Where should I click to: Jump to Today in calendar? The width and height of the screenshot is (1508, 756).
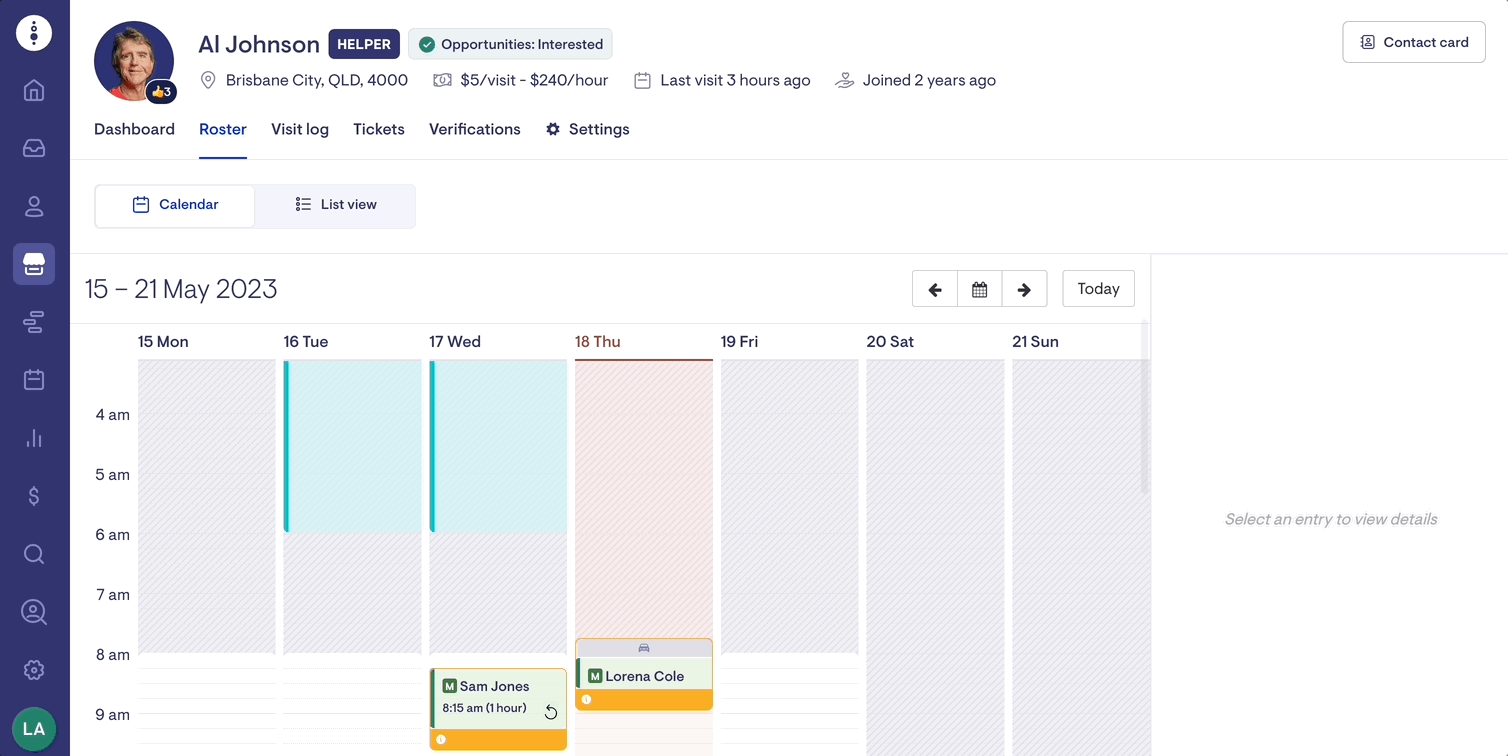pyautogui.click(x=1098, y=289)
